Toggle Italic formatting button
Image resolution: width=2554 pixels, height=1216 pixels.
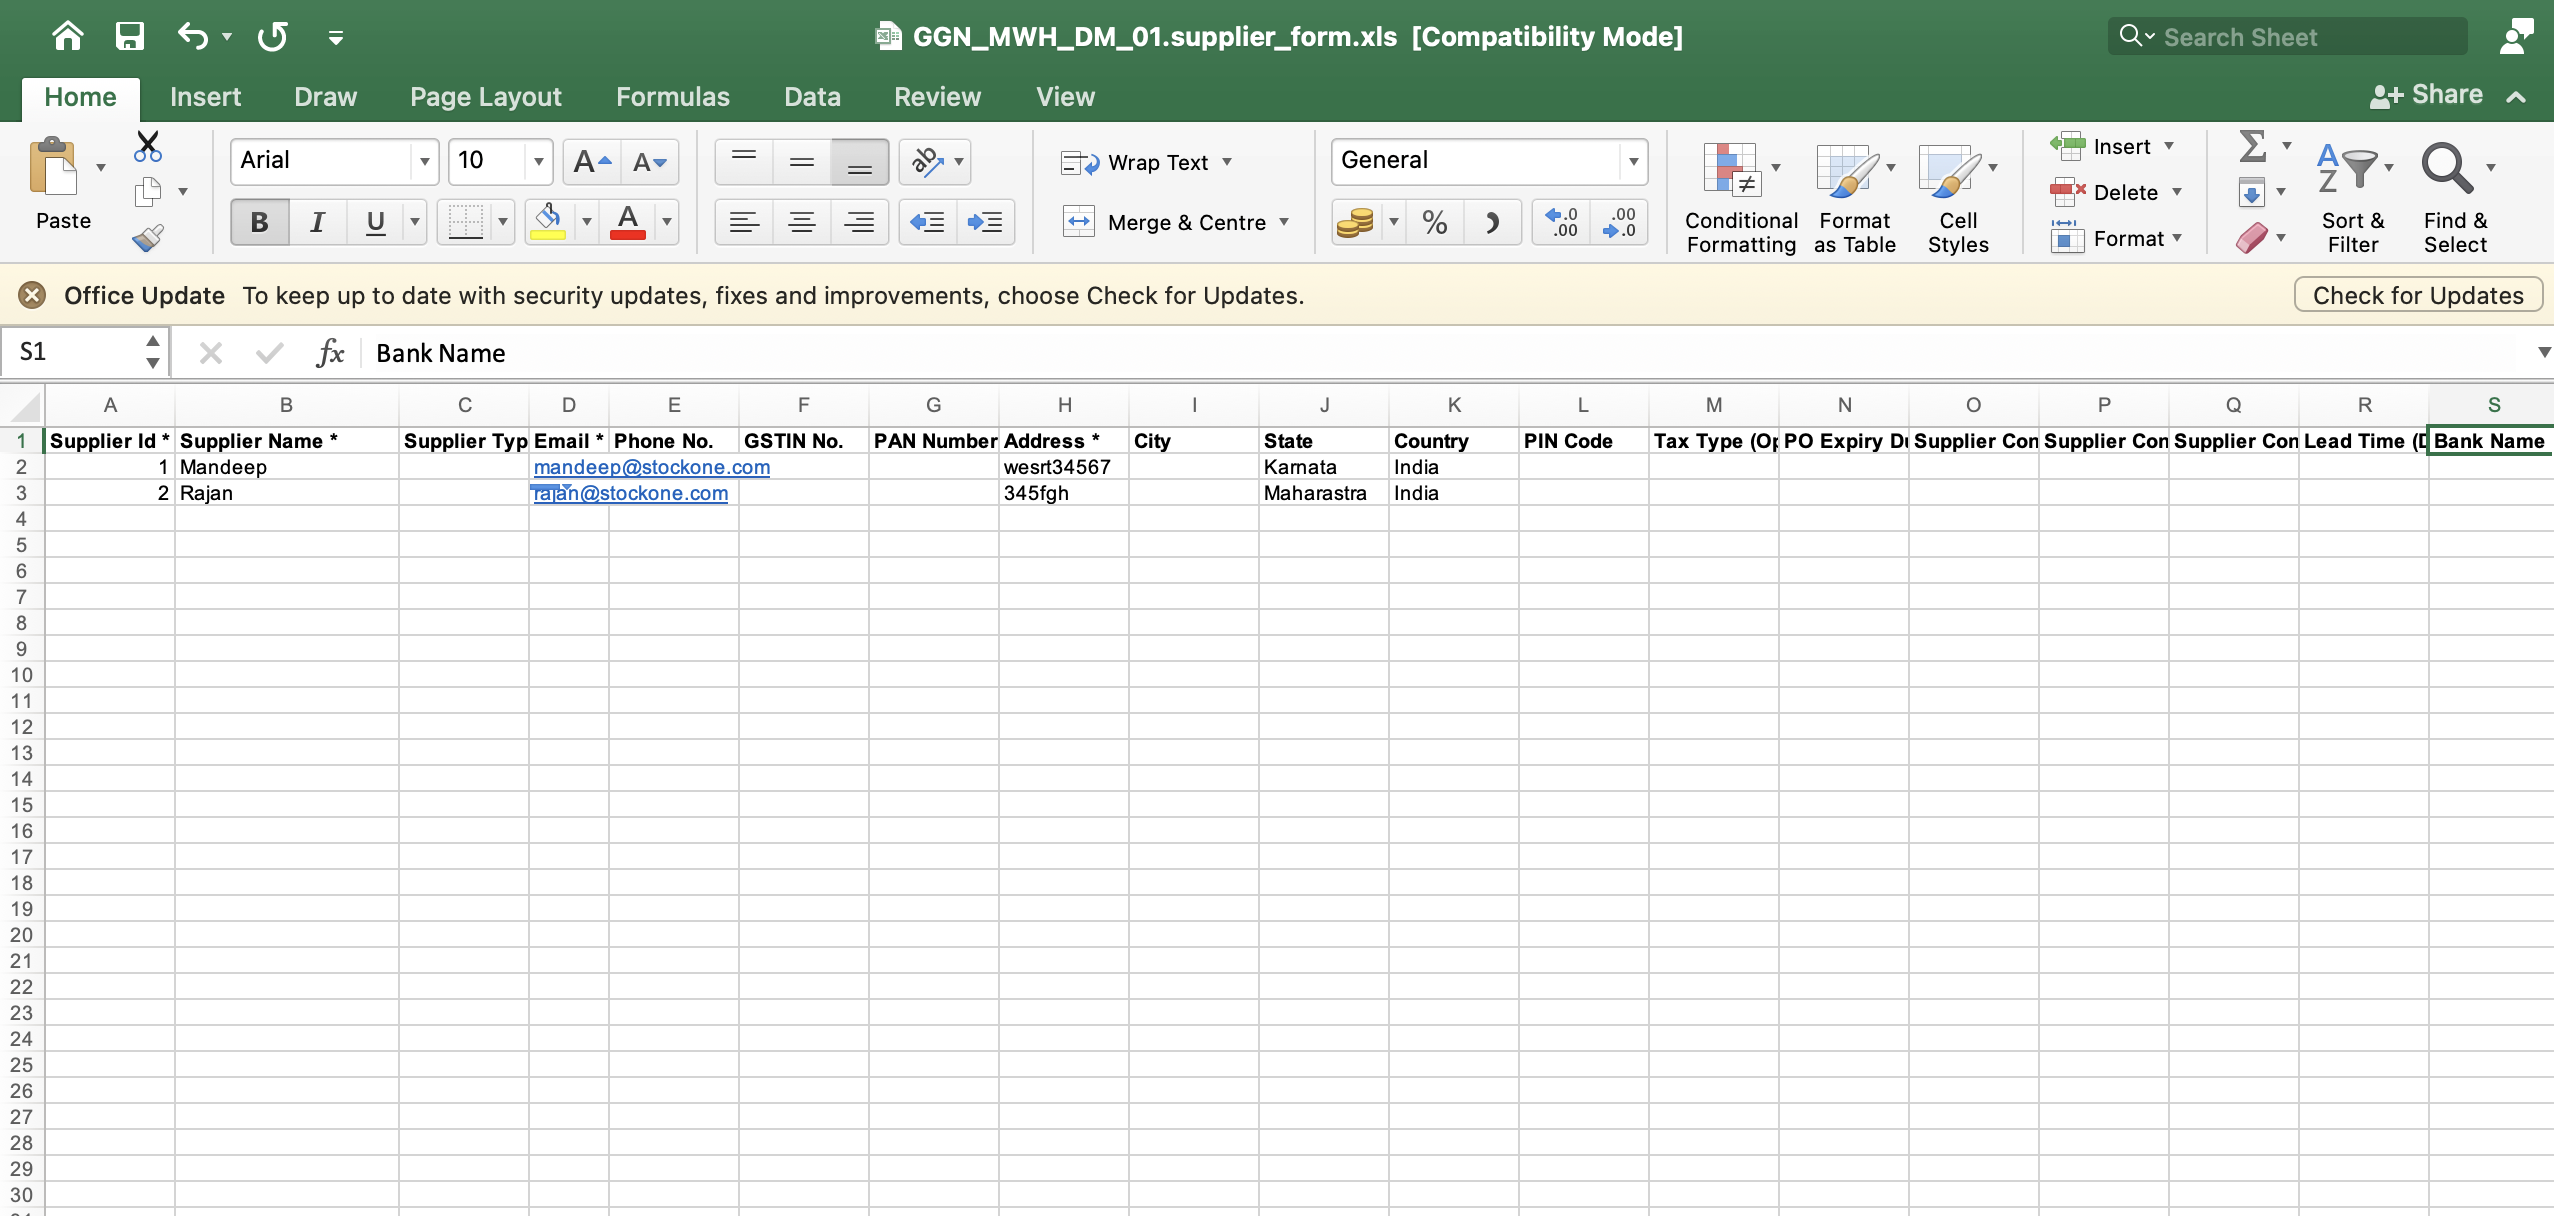click(317, 222)
